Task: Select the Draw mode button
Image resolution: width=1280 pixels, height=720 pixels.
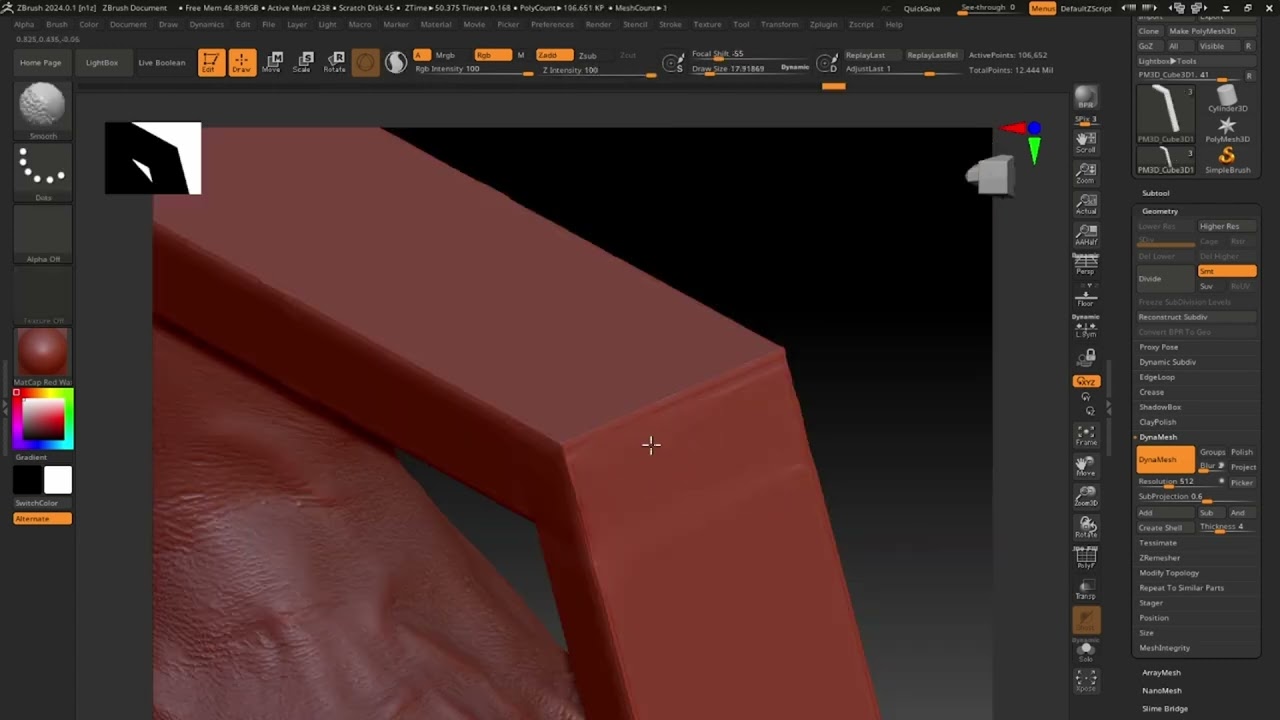Action: click(x=241, y=63)
